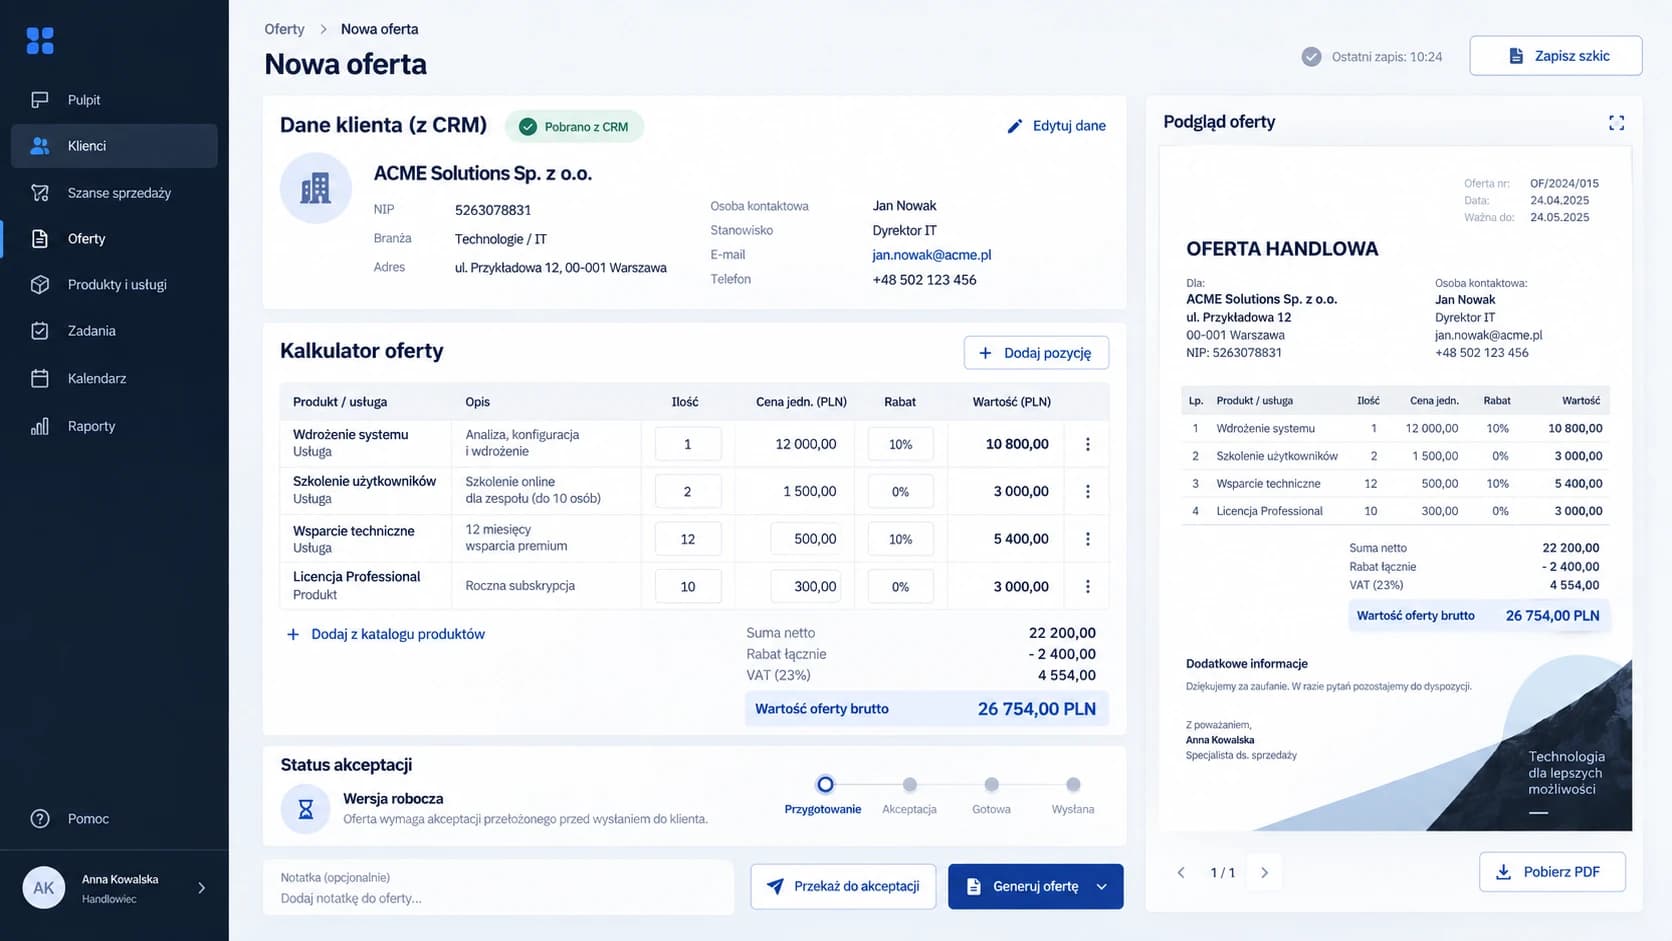Select the Przygotowanie status step
Image resolution: width=1672 pixels, height=941 pixels.
tap(824, 785)
